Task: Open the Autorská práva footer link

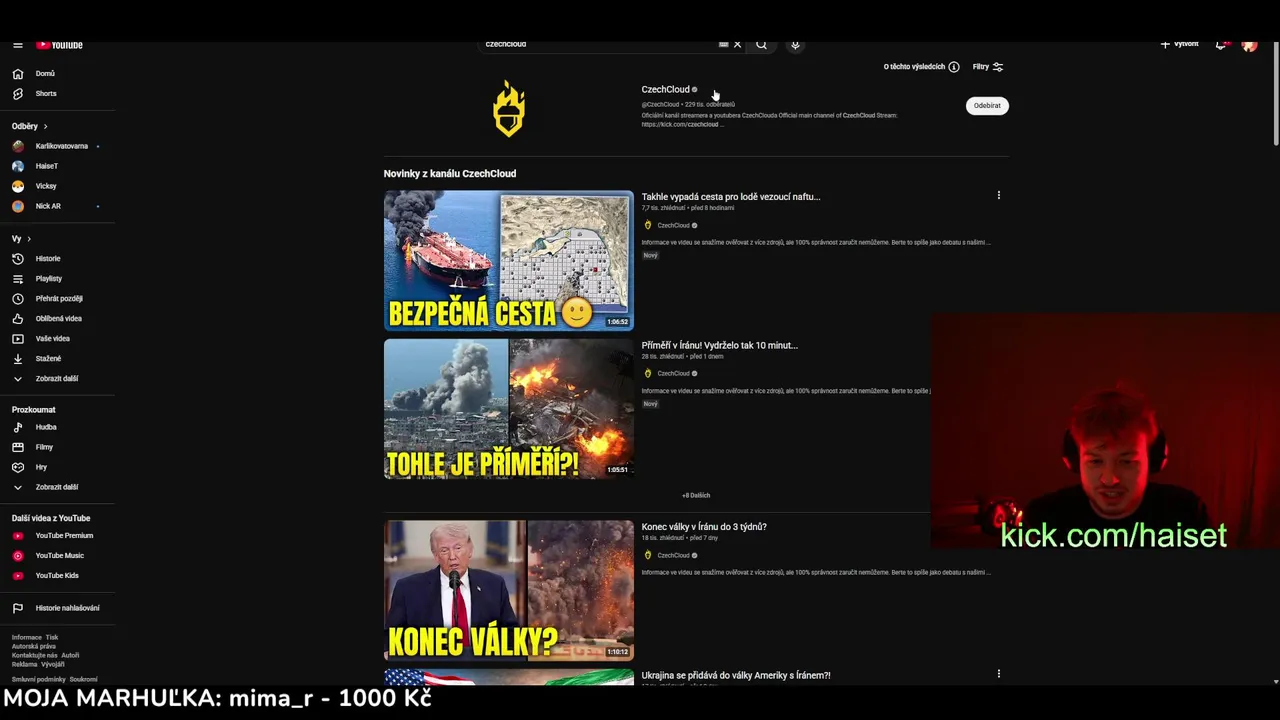Action: pyautogui.click(x=34, y=646)
